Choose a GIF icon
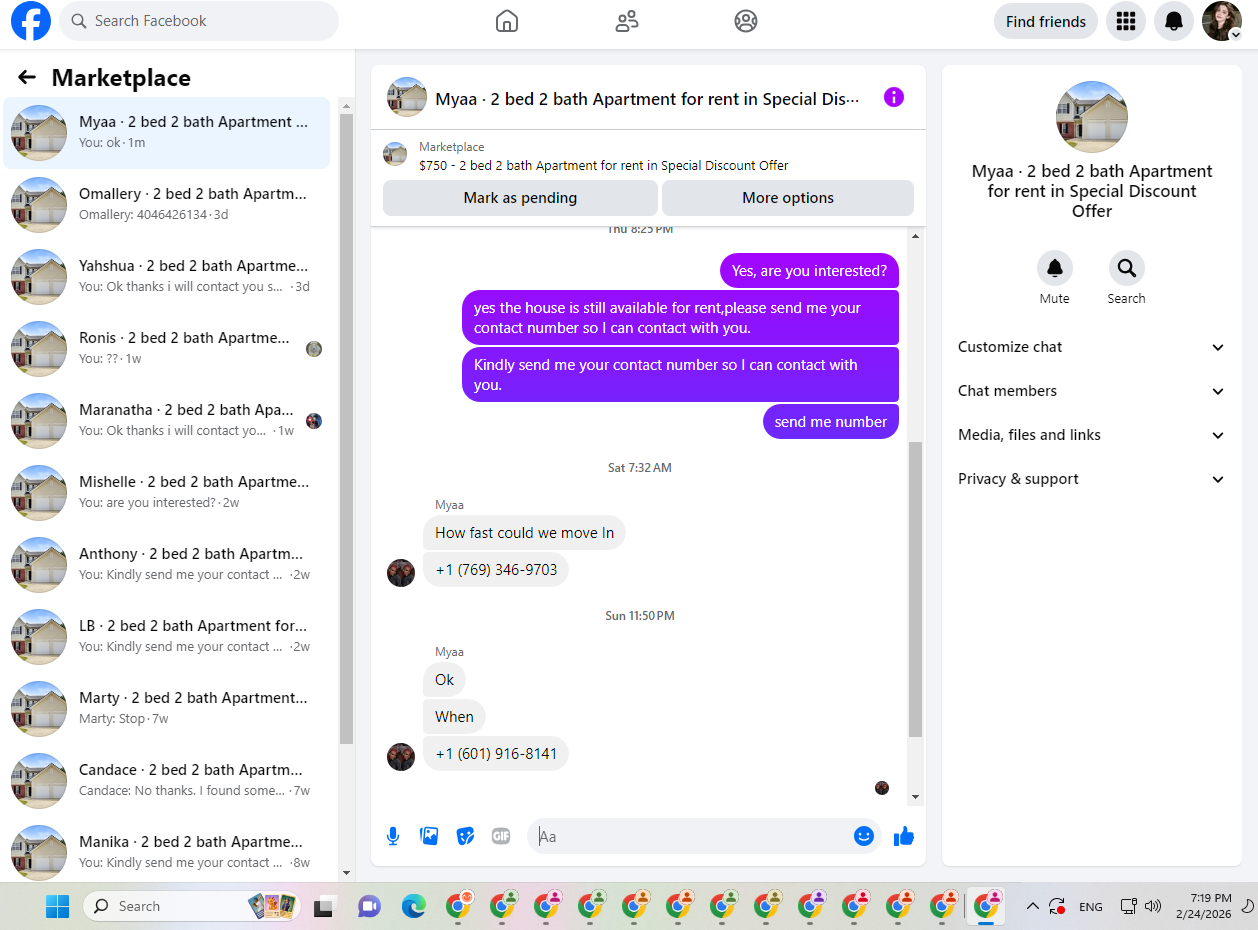 [x=501, y=836]
